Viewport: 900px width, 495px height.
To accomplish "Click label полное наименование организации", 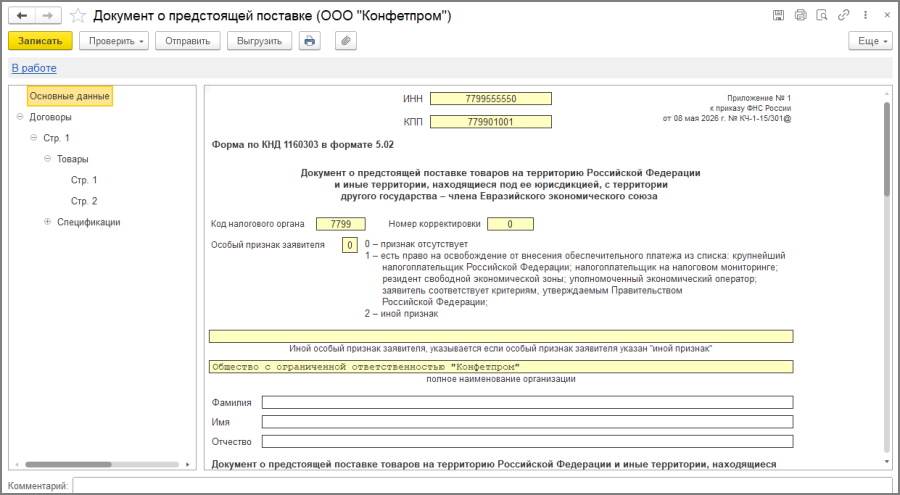I will click(x=501, y=379).
